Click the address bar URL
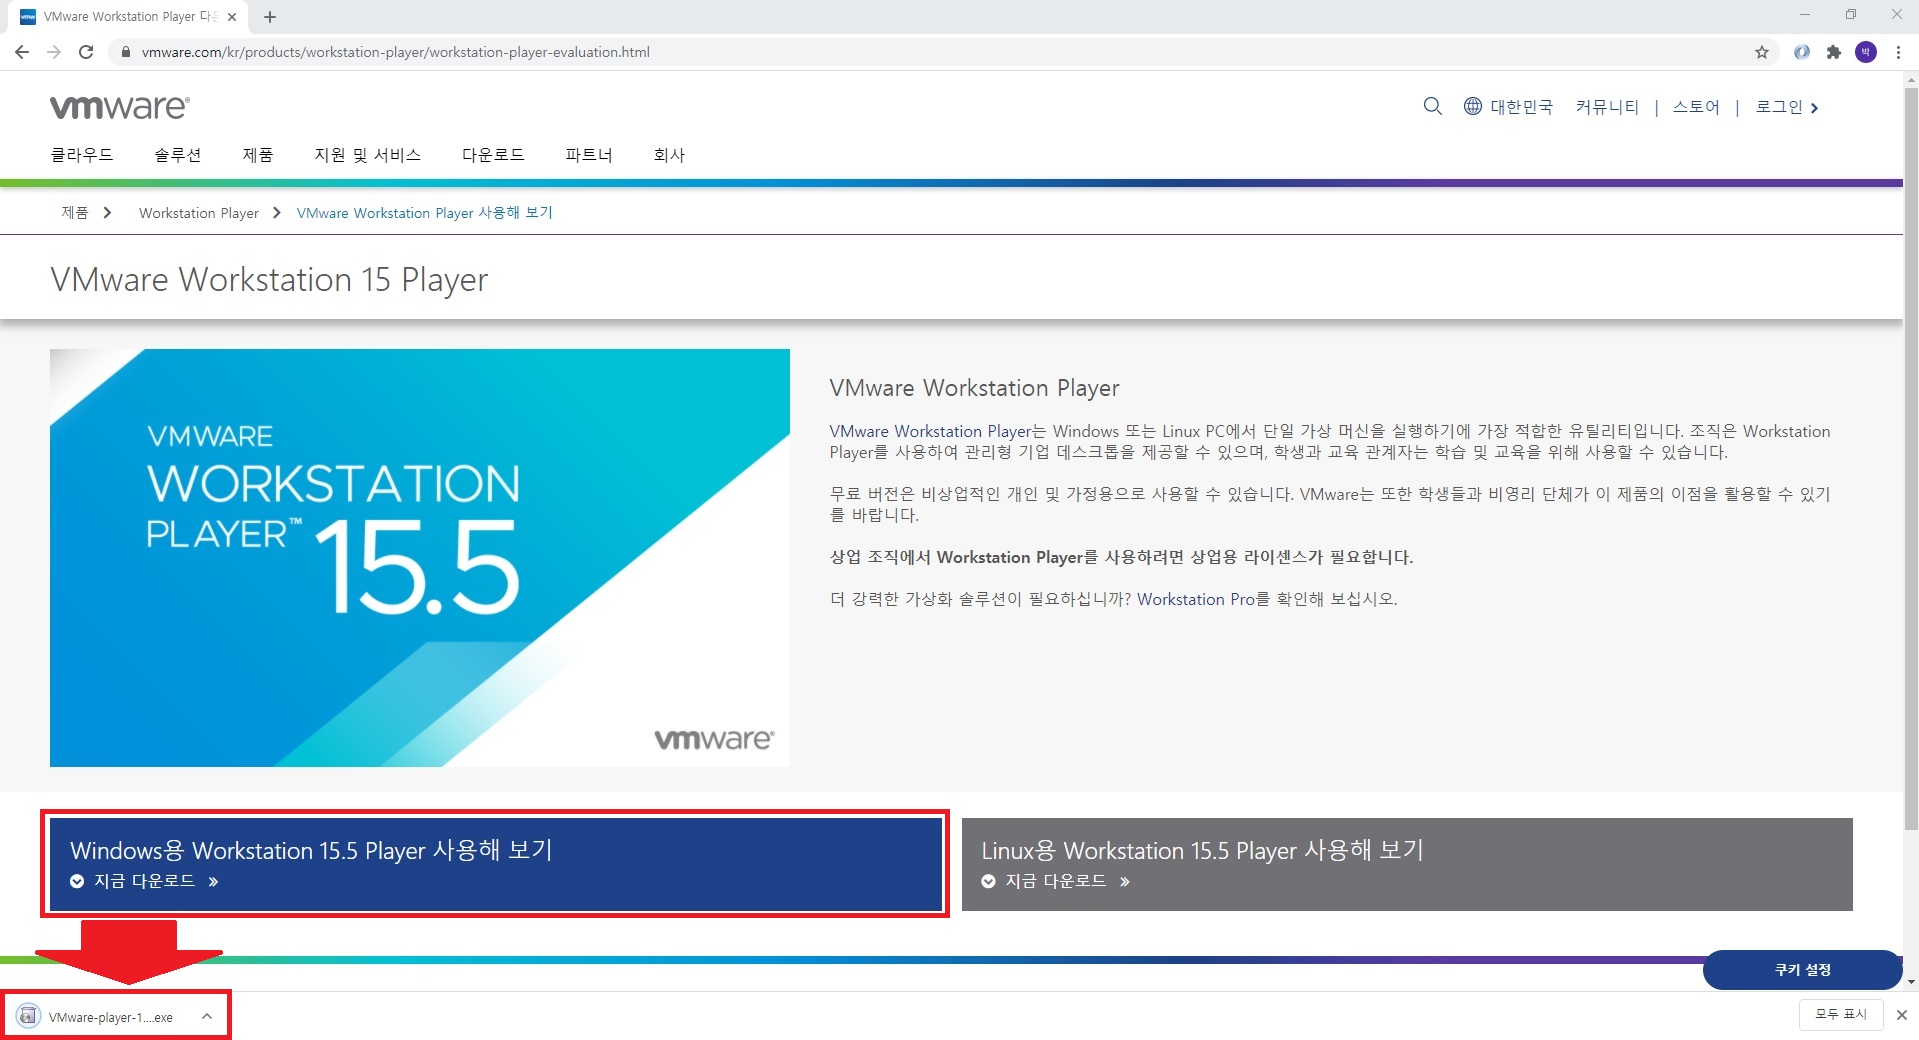The image size is (1919, 1040). [396, 52]
